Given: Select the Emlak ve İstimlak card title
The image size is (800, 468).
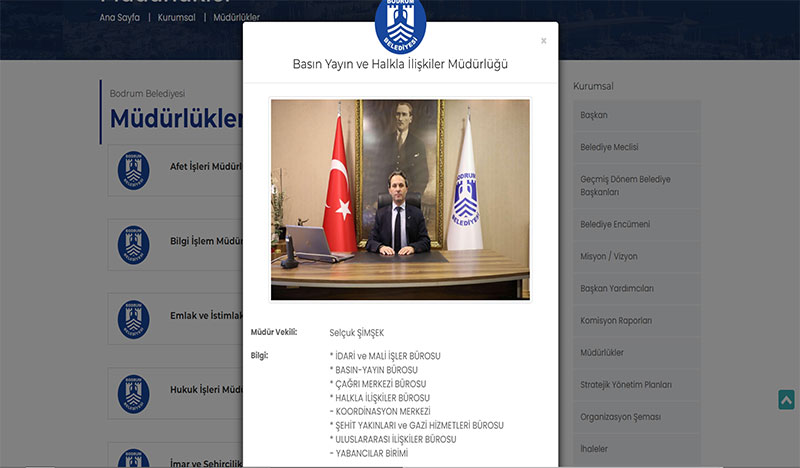Looking at the screenshot, I should click(x=206, y=315).
